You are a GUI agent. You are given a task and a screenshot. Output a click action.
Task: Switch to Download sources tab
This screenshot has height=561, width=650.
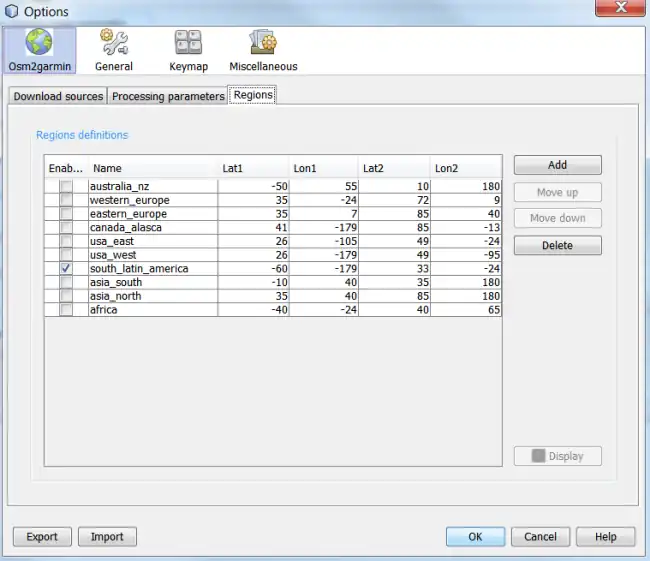58,96
